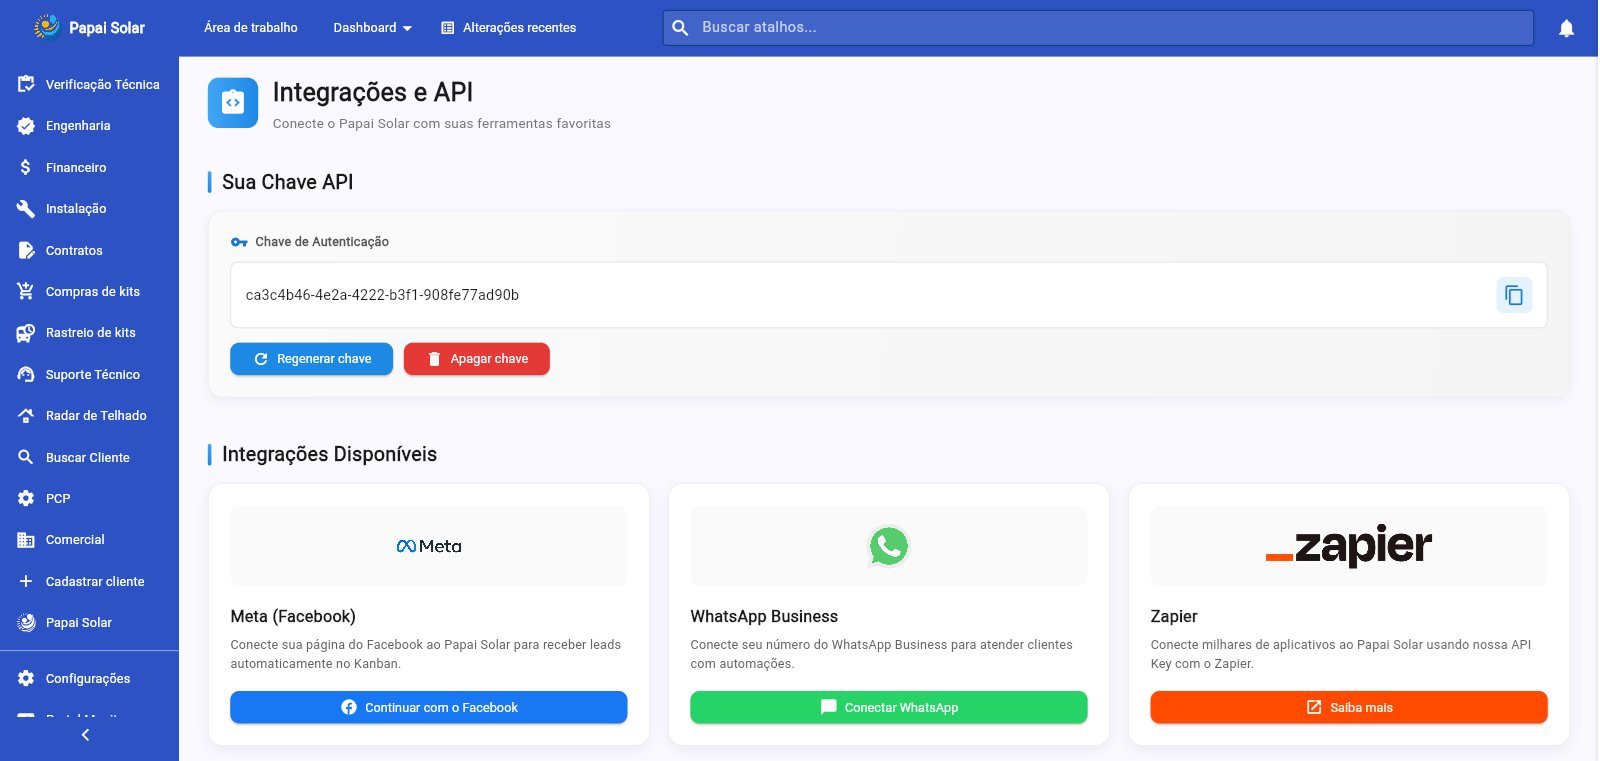
Task: Open Alterações recentes
Action: coord(508,28)
